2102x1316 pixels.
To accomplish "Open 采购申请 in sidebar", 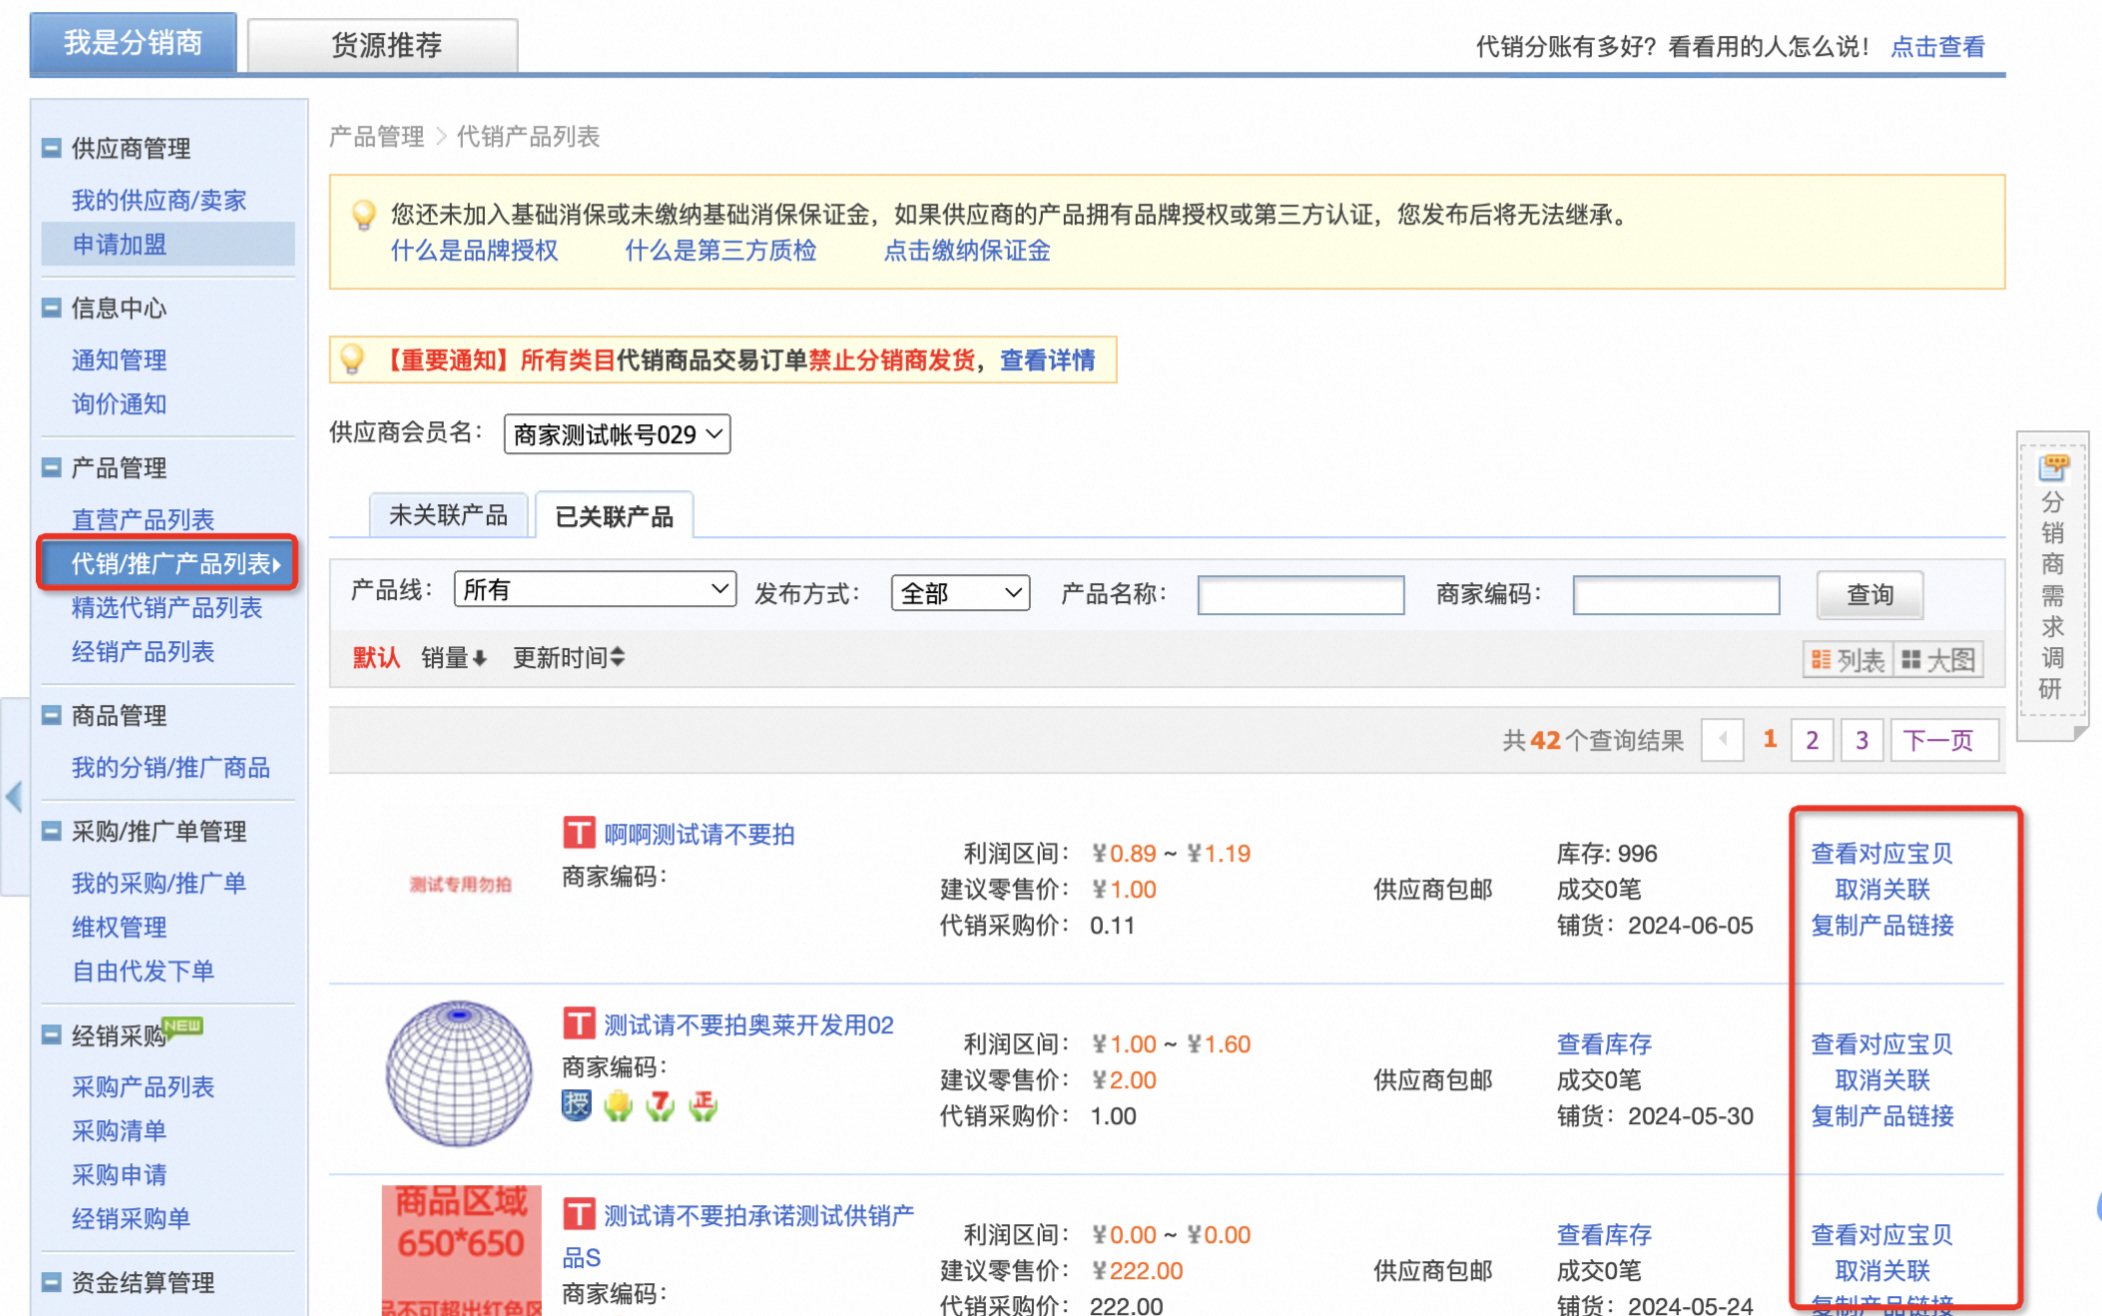I will (x=119, y=1175).
